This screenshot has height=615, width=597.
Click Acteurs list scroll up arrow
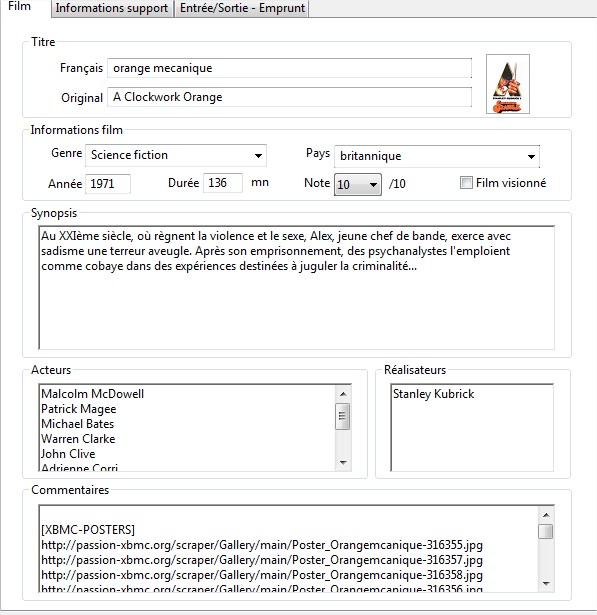pyautogui.click(x=343, y=394)
